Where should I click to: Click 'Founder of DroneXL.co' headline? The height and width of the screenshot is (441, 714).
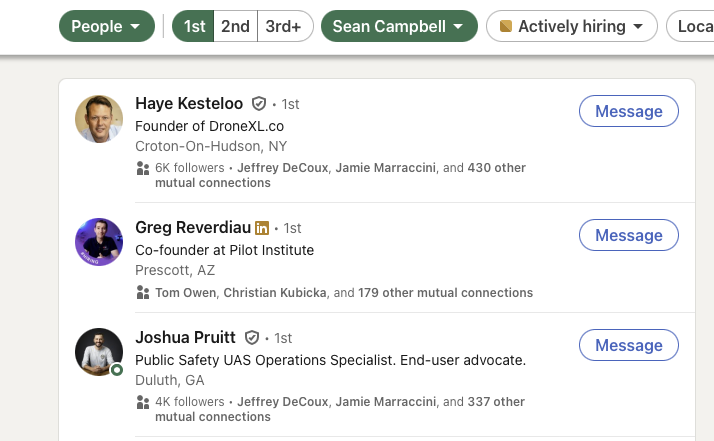[x=209, y=126]
